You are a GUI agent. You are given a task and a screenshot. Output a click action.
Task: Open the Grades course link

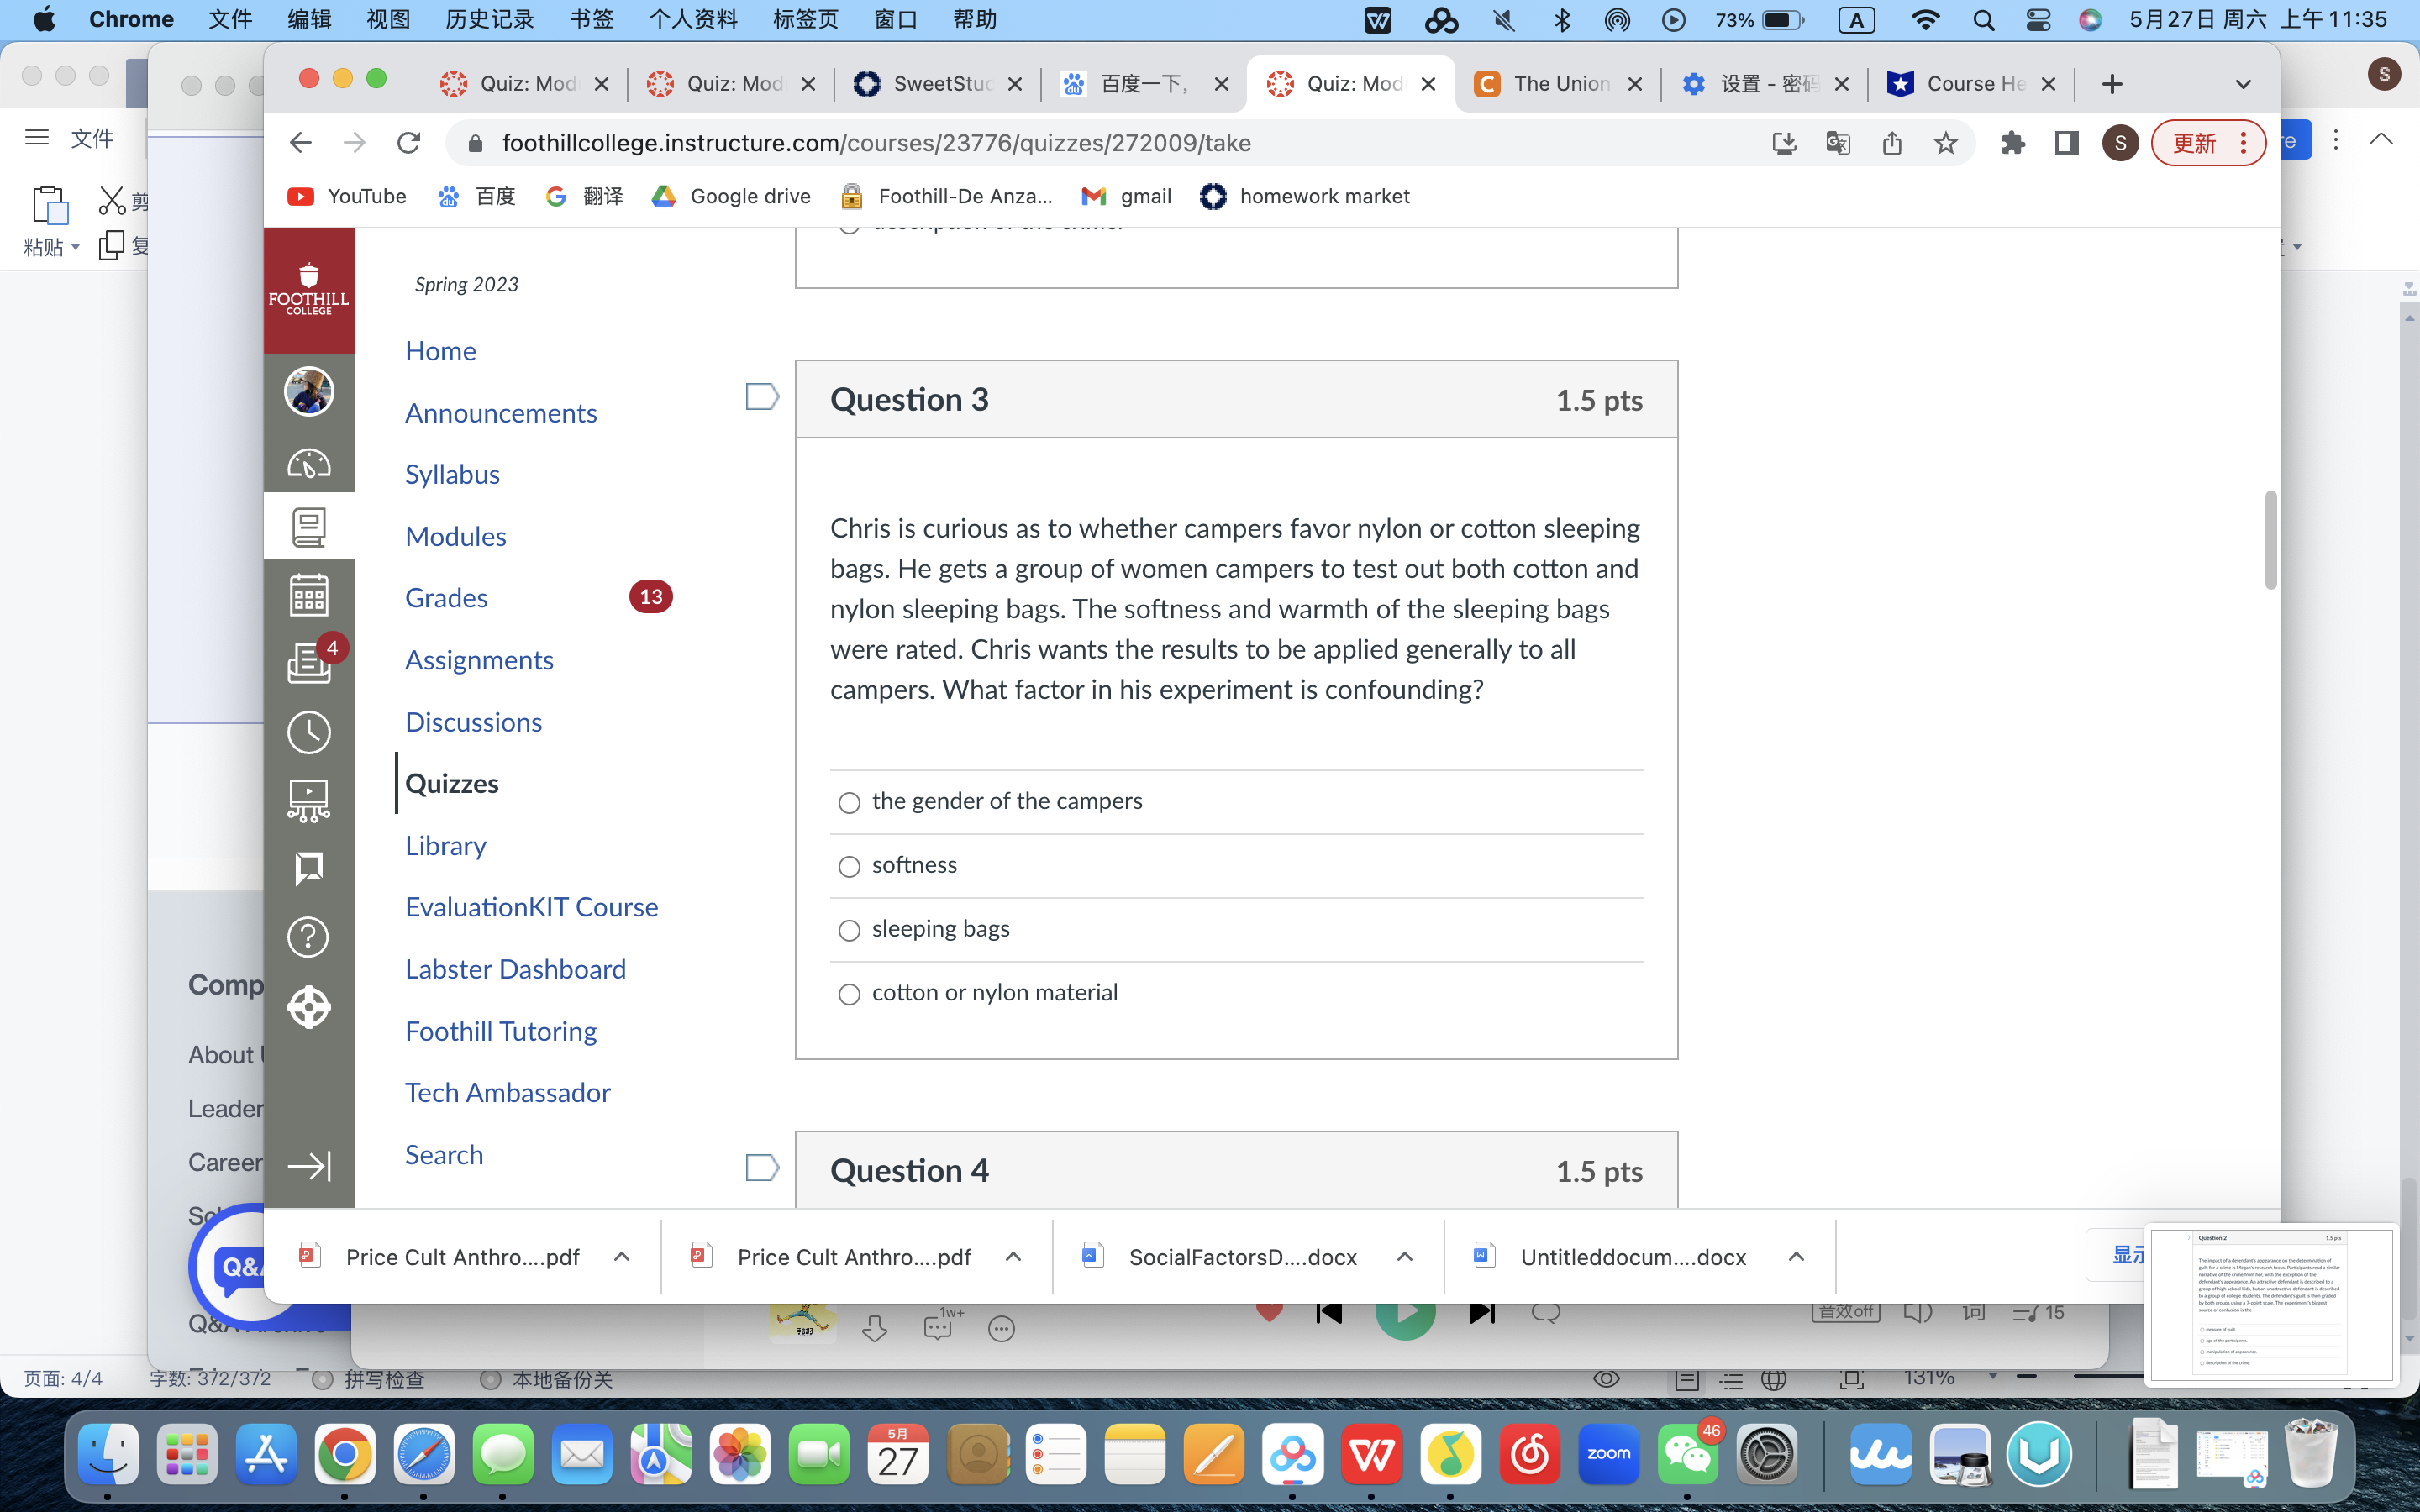(x=446, y=598)
